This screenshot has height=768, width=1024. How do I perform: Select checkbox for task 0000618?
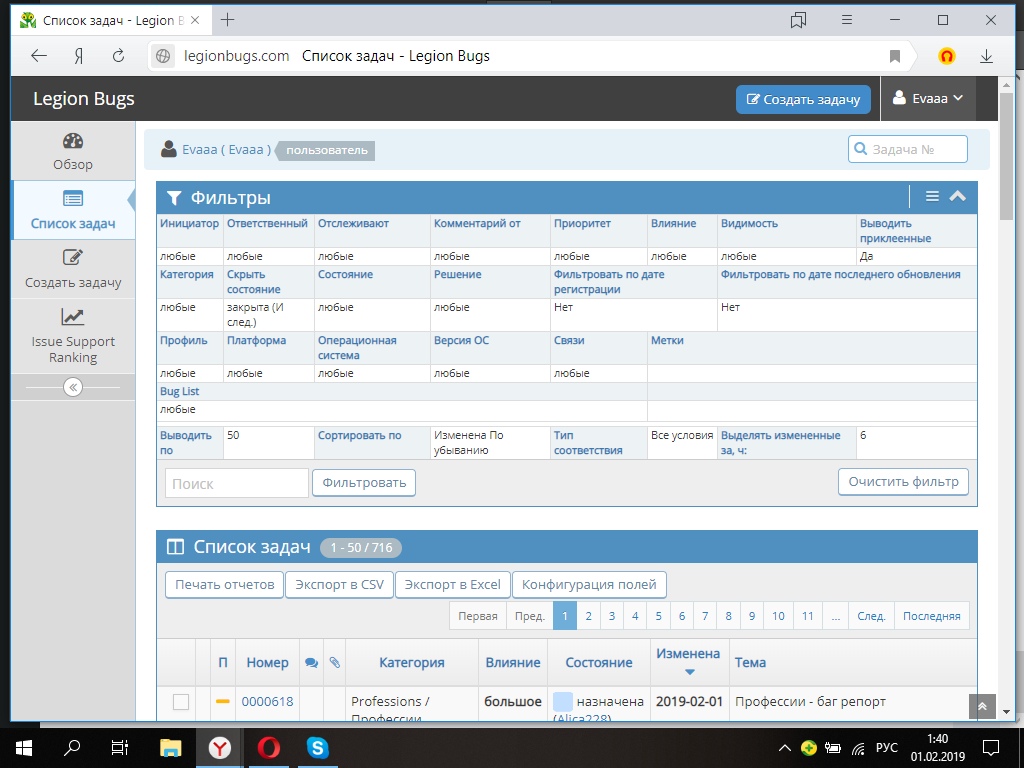[x=181, y=702]
